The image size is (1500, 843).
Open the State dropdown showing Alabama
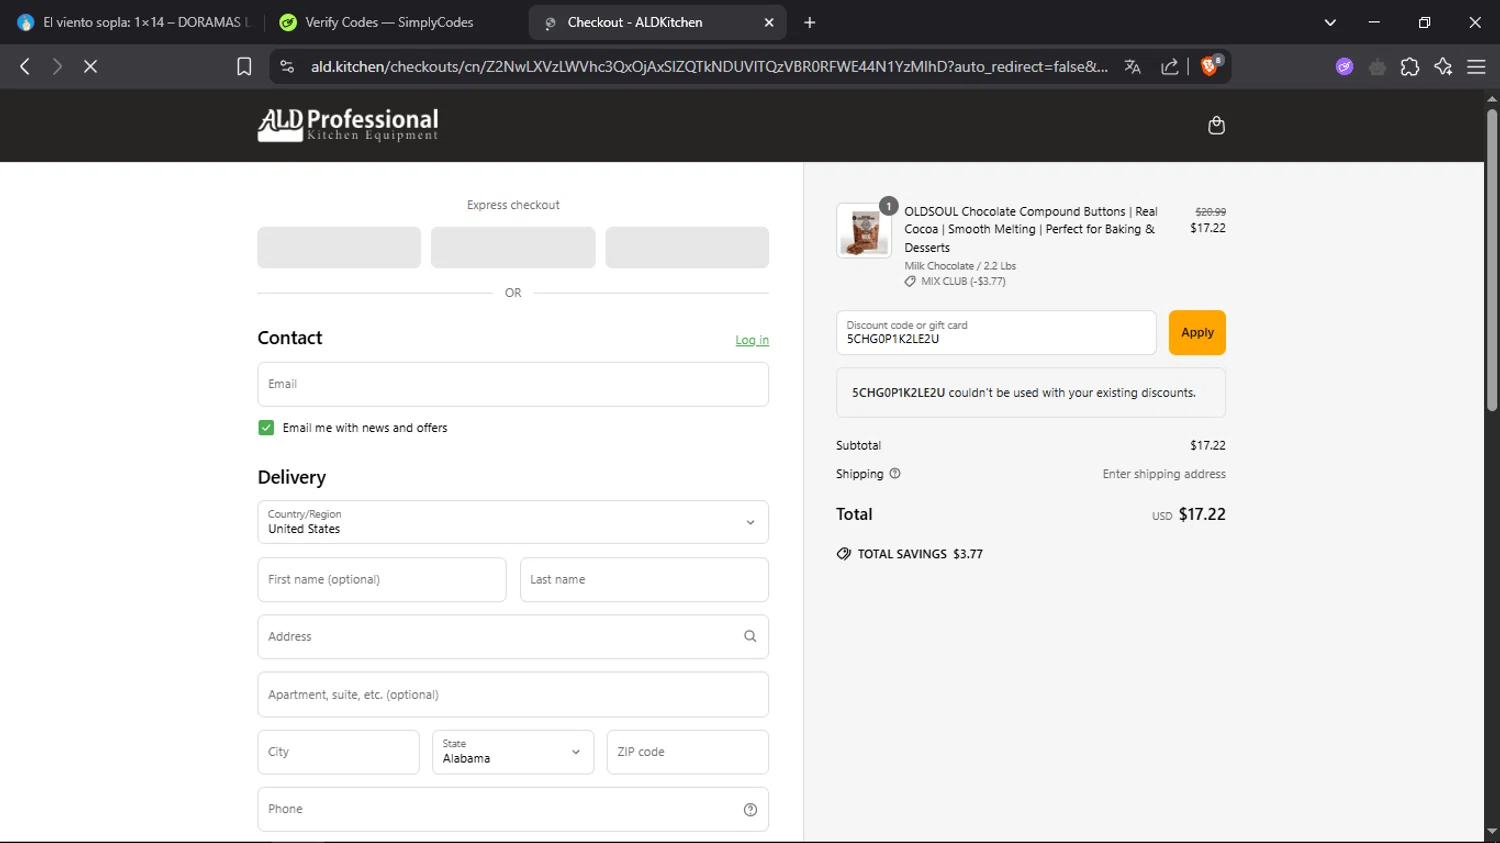[x=513, y=752]
